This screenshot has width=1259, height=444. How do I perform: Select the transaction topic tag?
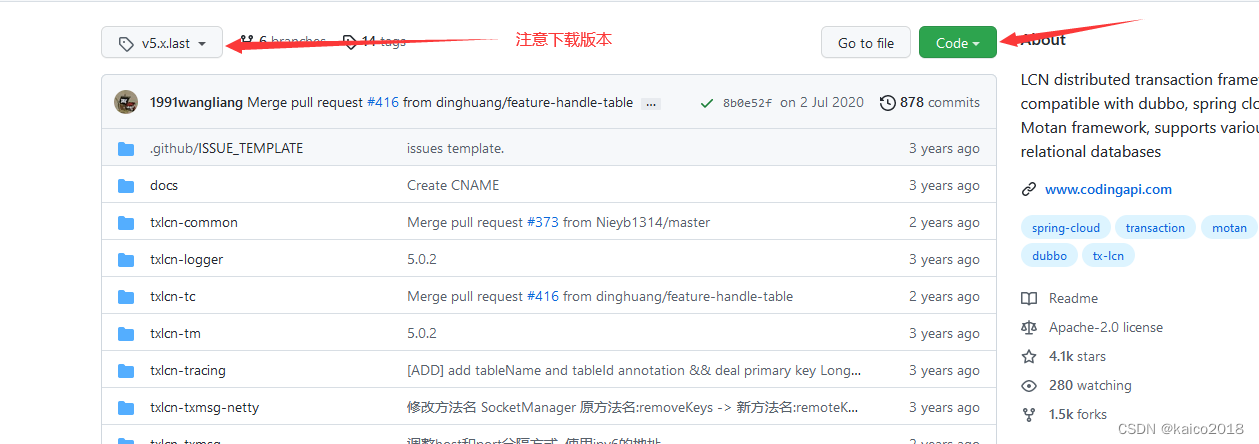[x=1155, y=228]
